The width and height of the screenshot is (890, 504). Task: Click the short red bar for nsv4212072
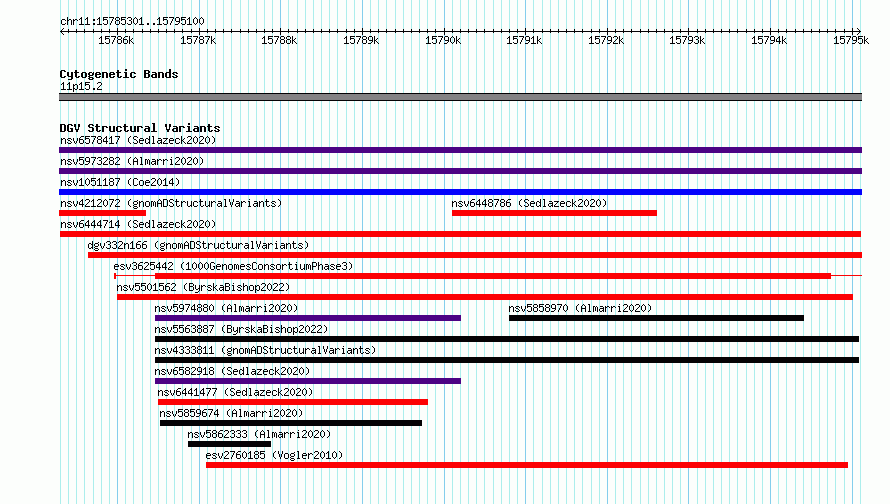pos(103,213)
